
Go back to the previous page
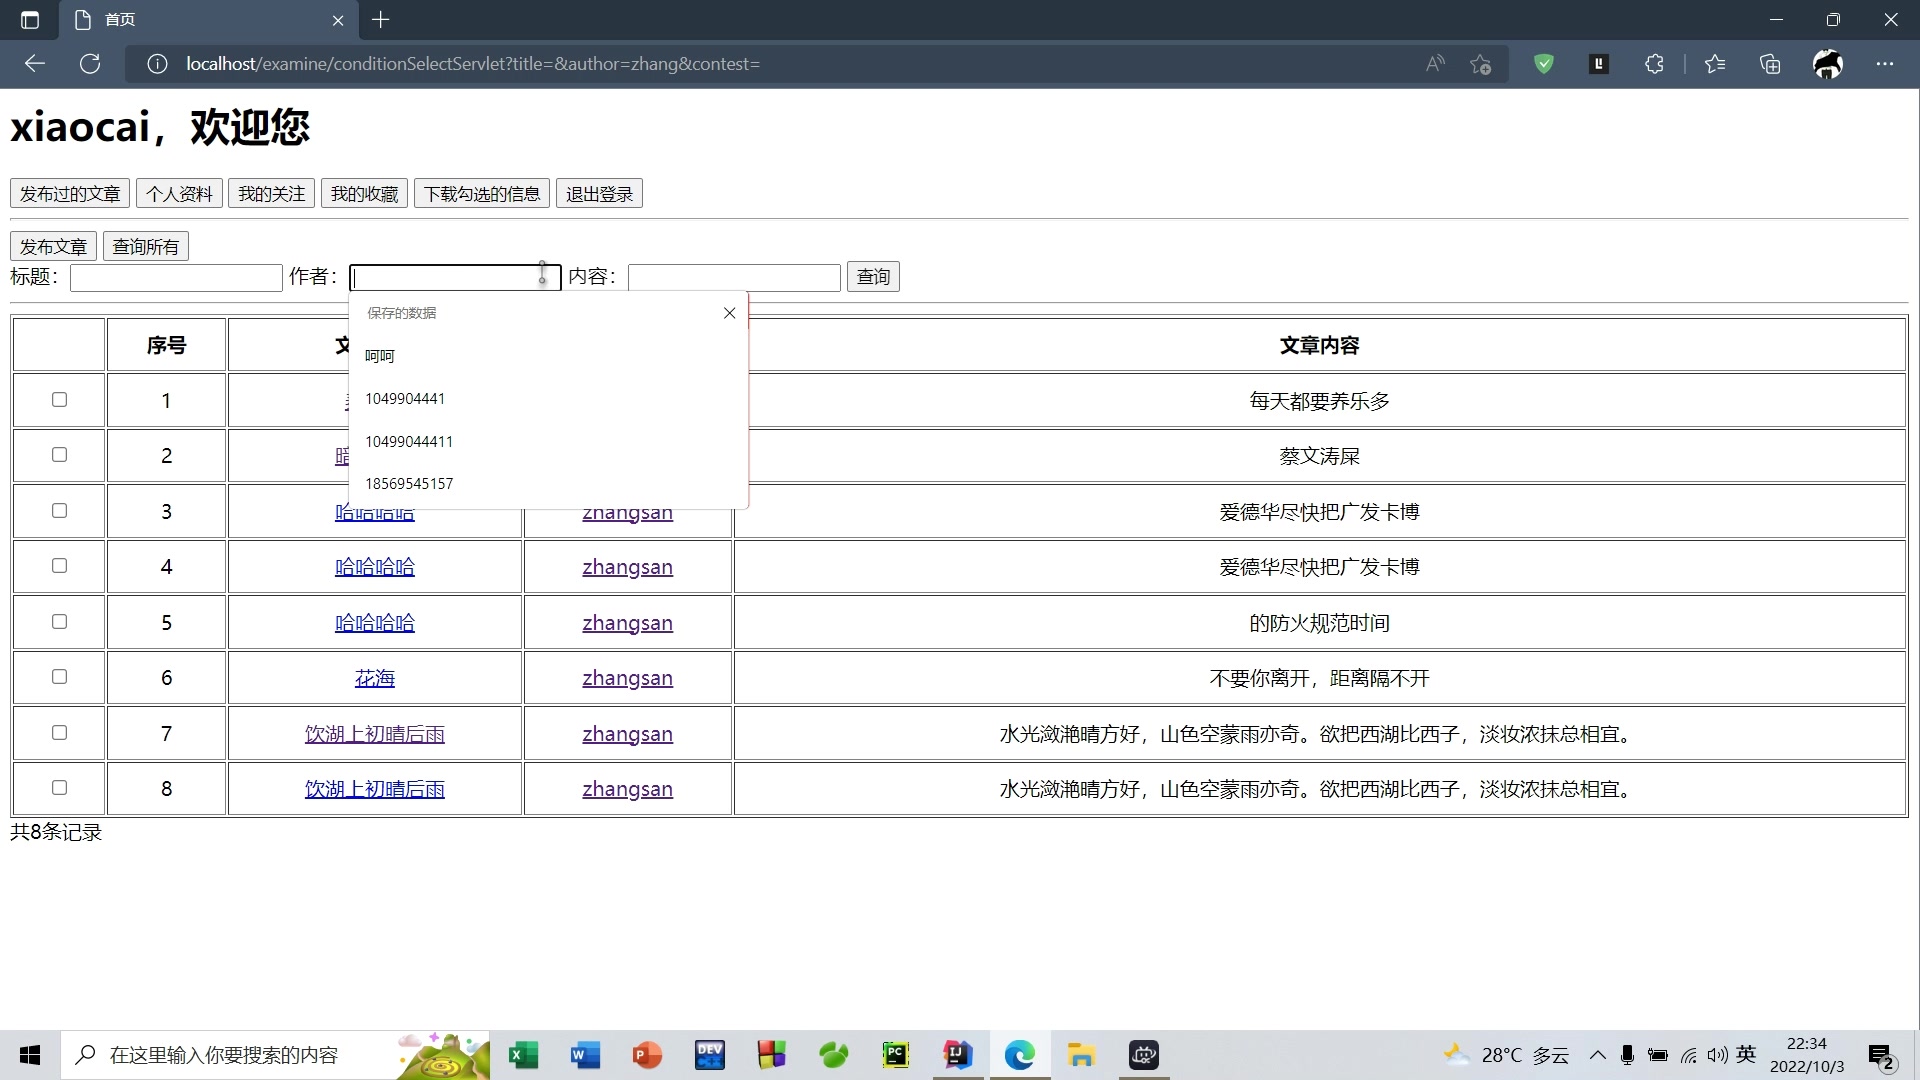click(x=35, y=64)
